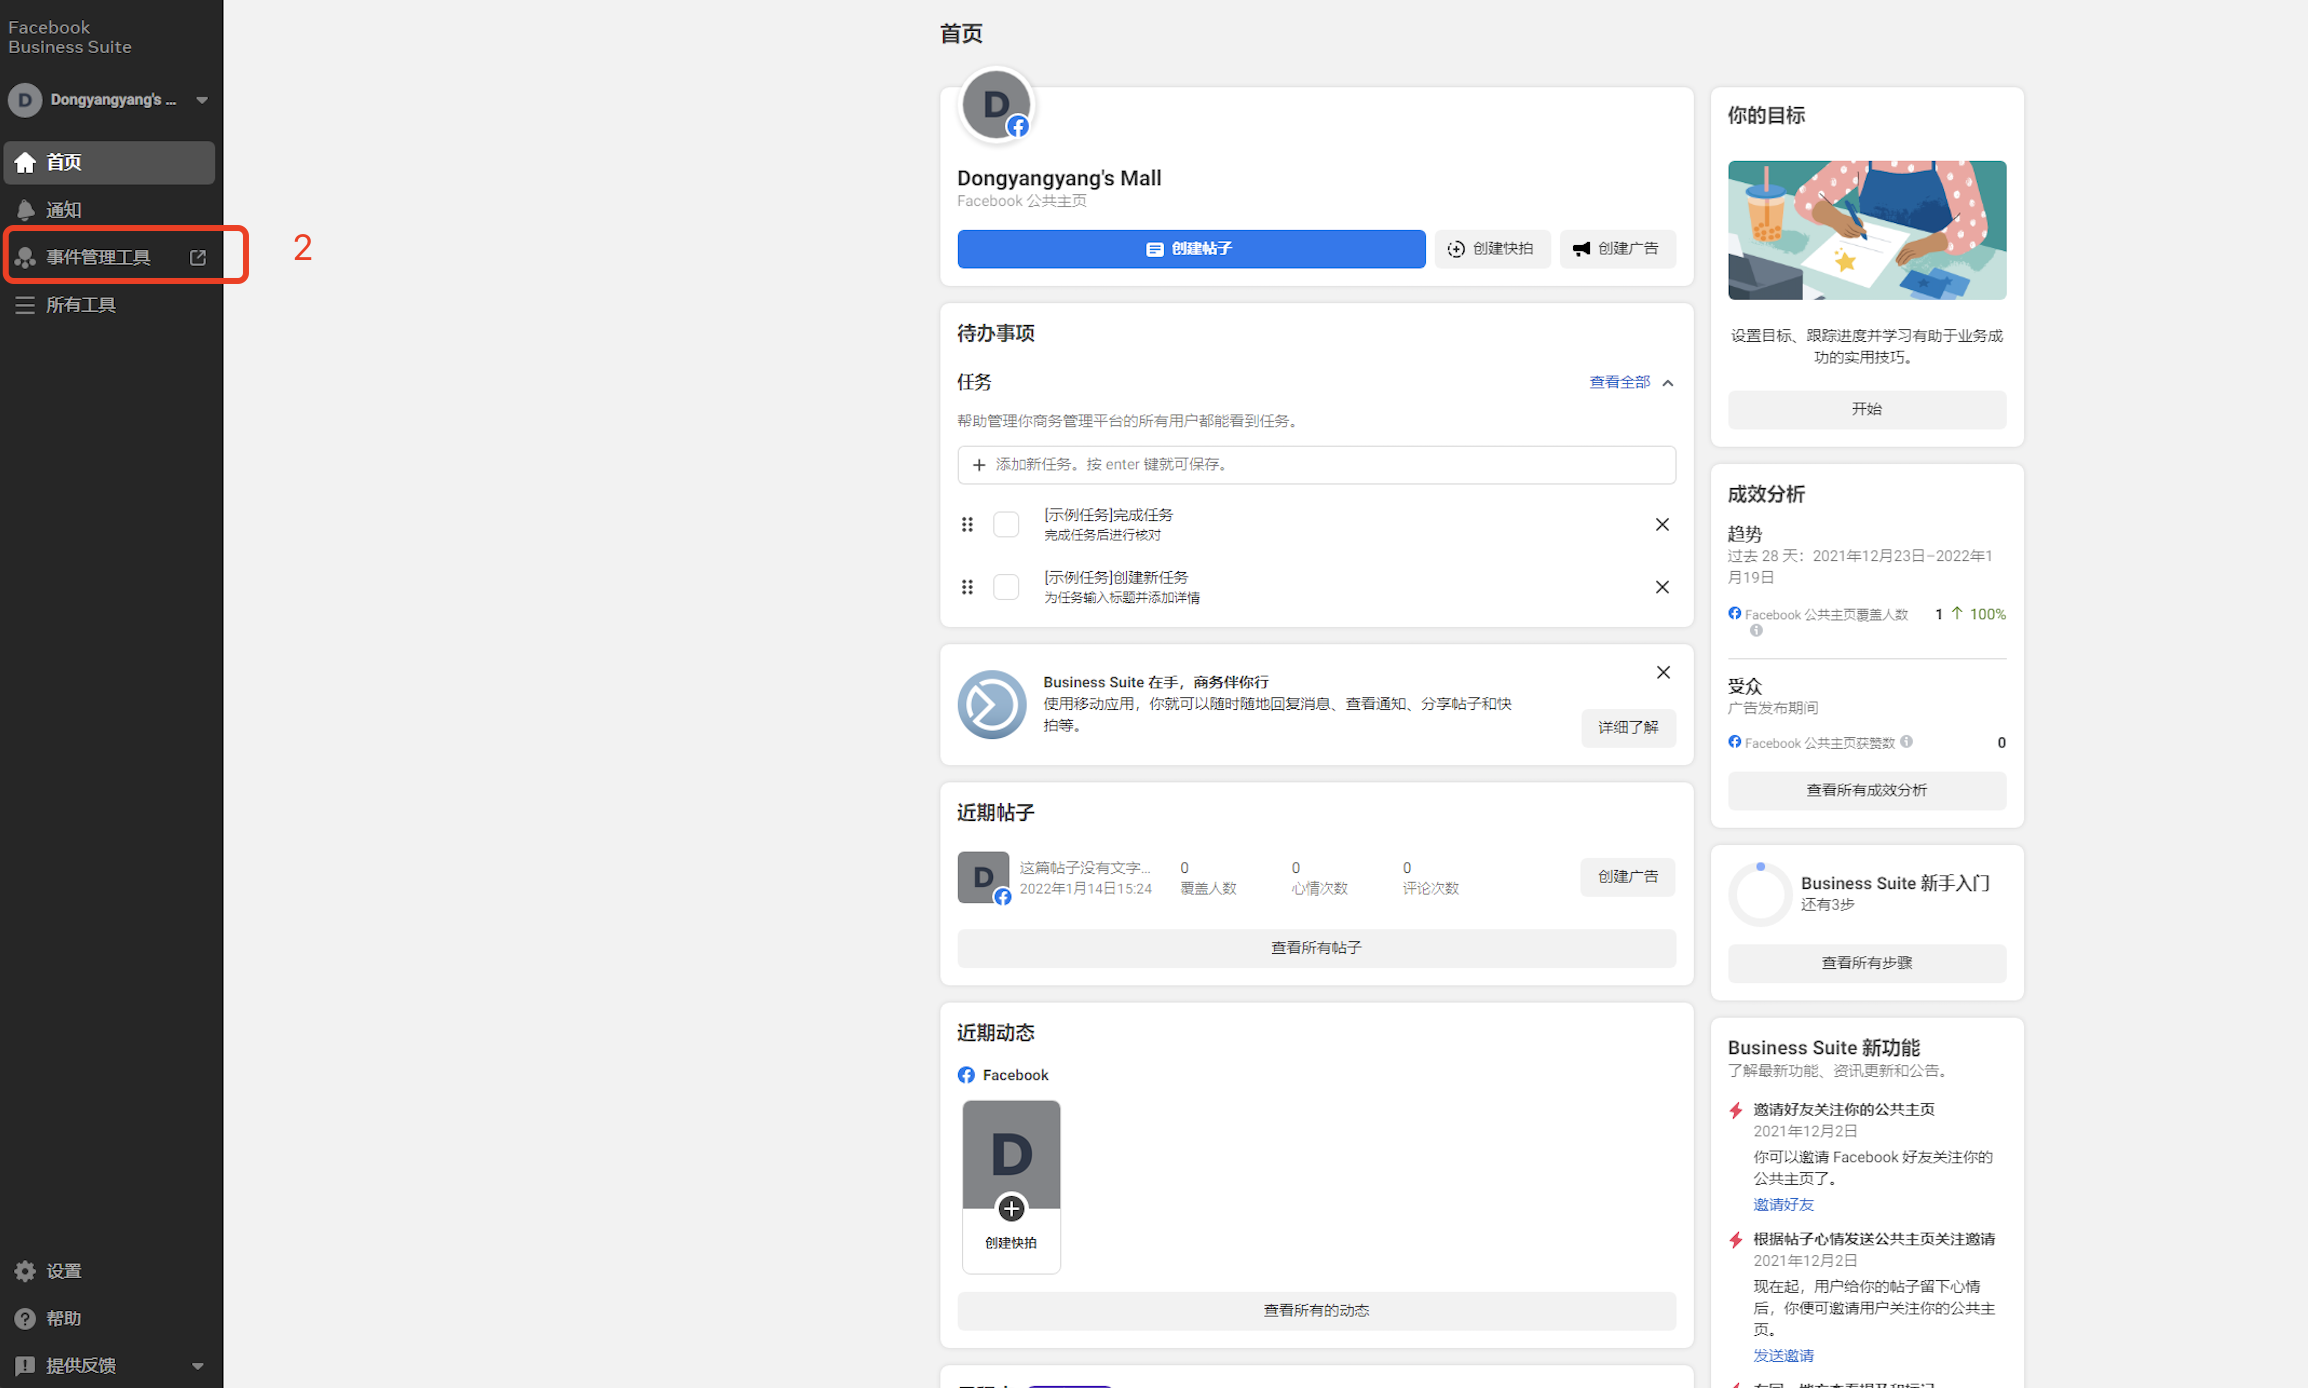
Task: Click the post text 这篇帖子没有文字...
Action: pyautogui.click(x=1085, y=867)
